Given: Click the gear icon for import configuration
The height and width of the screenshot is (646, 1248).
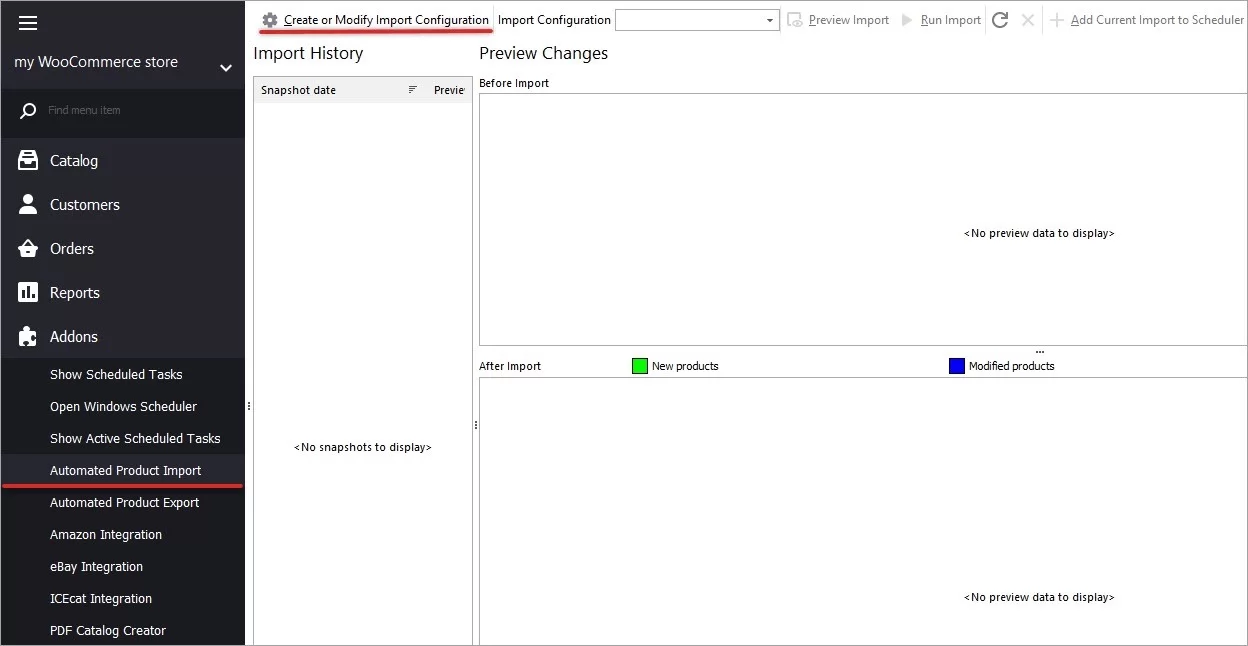Looking at the screenshot, I should click(268, 19).
